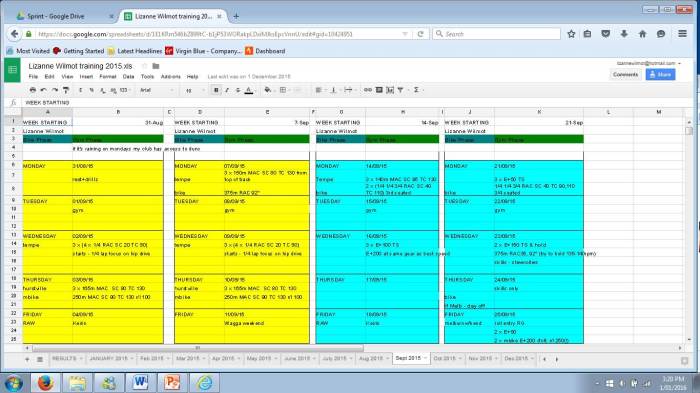Select the Paint format tool
Image resolution: width=700 pixels, height=393 pixels.
(66, 90)
